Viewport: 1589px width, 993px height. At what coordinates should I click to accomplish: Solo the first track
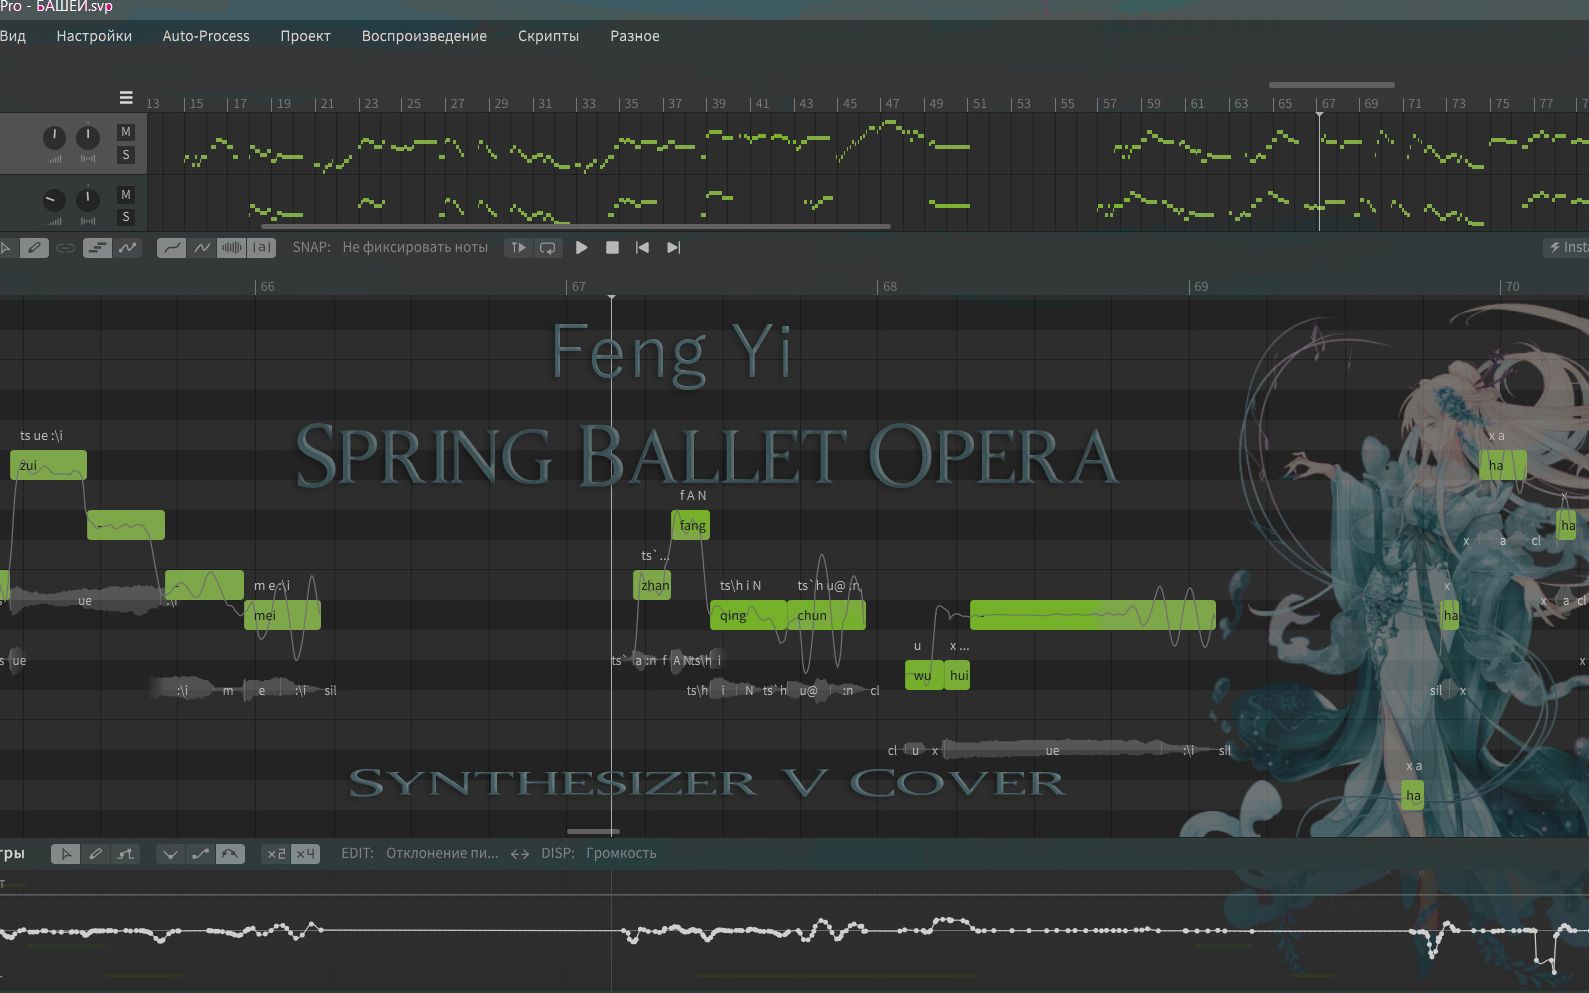click(x=125, y=155)
